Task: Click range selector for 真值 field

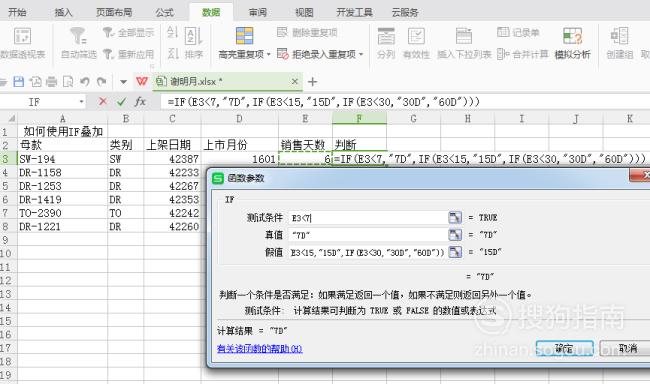Action: 455,235
